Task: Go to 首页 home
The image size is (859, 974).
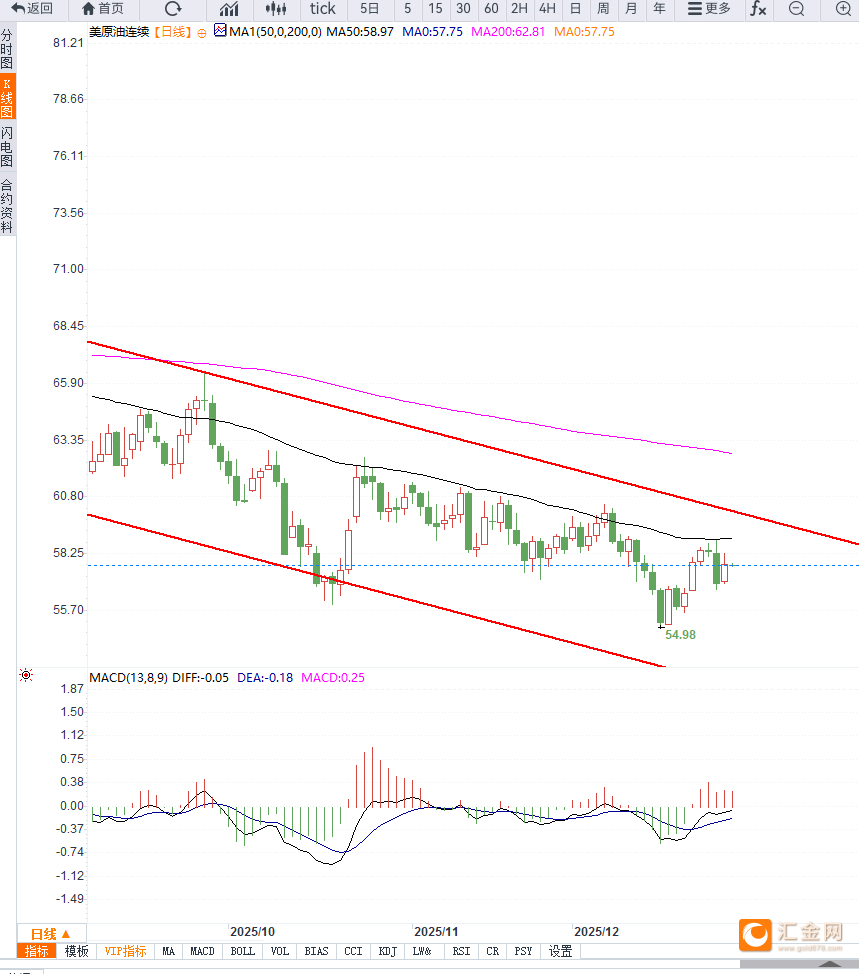Action: pyautogui.click(x=103, y=9)
